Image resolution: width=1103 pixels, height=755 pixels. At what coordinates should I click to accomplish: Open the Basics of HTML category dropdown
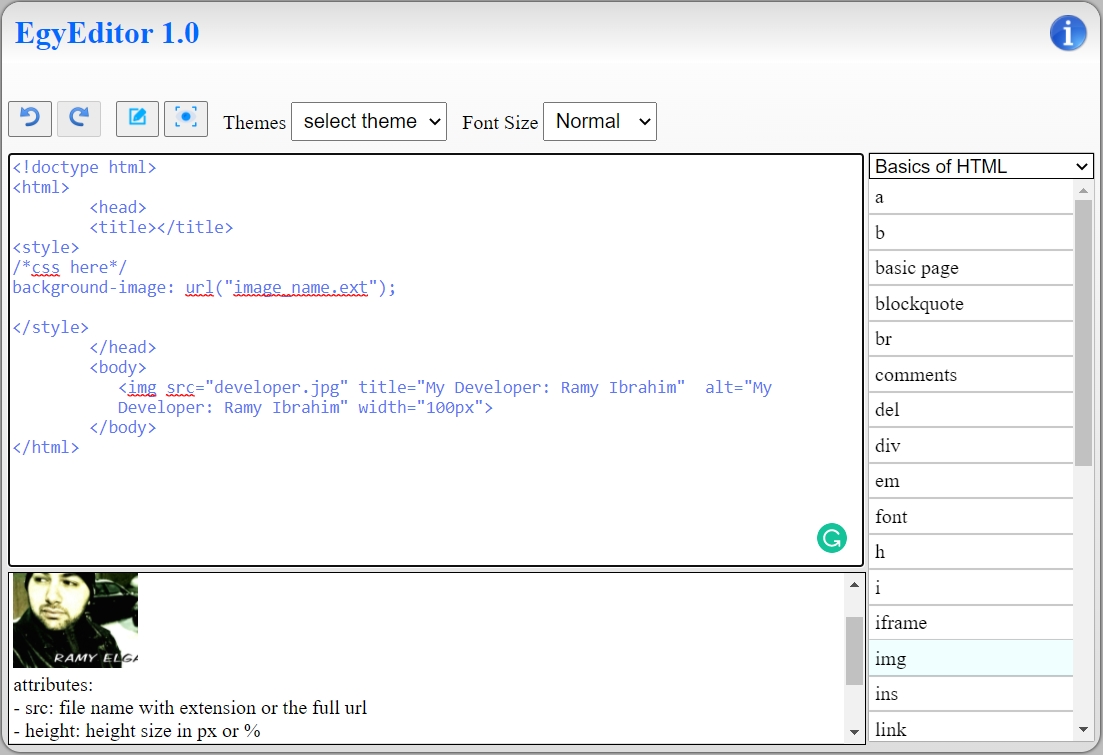[979, 166]
